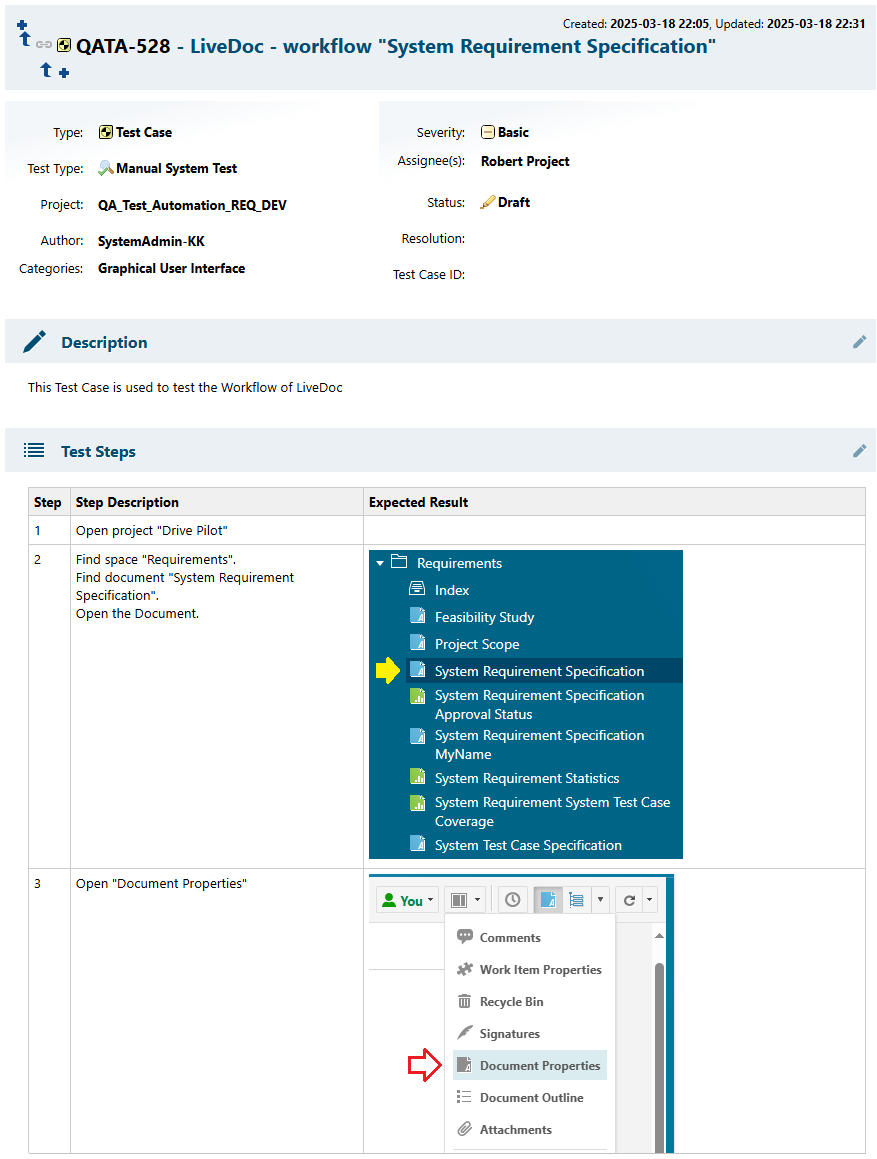Expand the columns layout dropdown arrow

coord(476,899)
